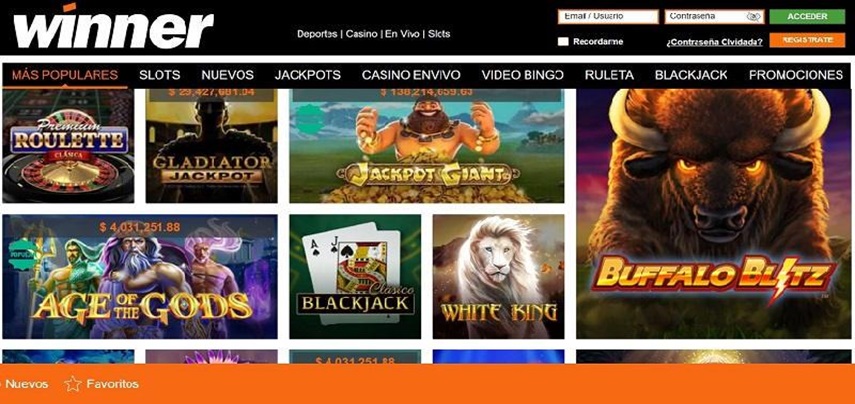Open the Blackjack Clásico game tile
The height and width of the screenshot is (404, 855).
pos(355,276)
